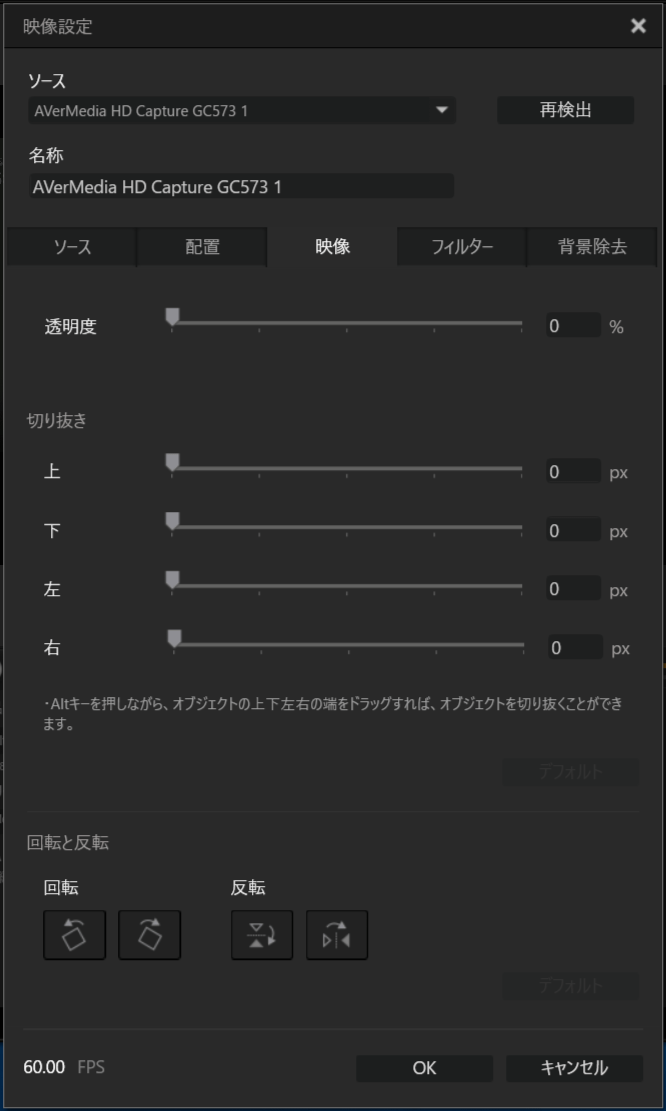Flip the video vertically
This screenshot has height=1111, width=666.
point(262,935)
